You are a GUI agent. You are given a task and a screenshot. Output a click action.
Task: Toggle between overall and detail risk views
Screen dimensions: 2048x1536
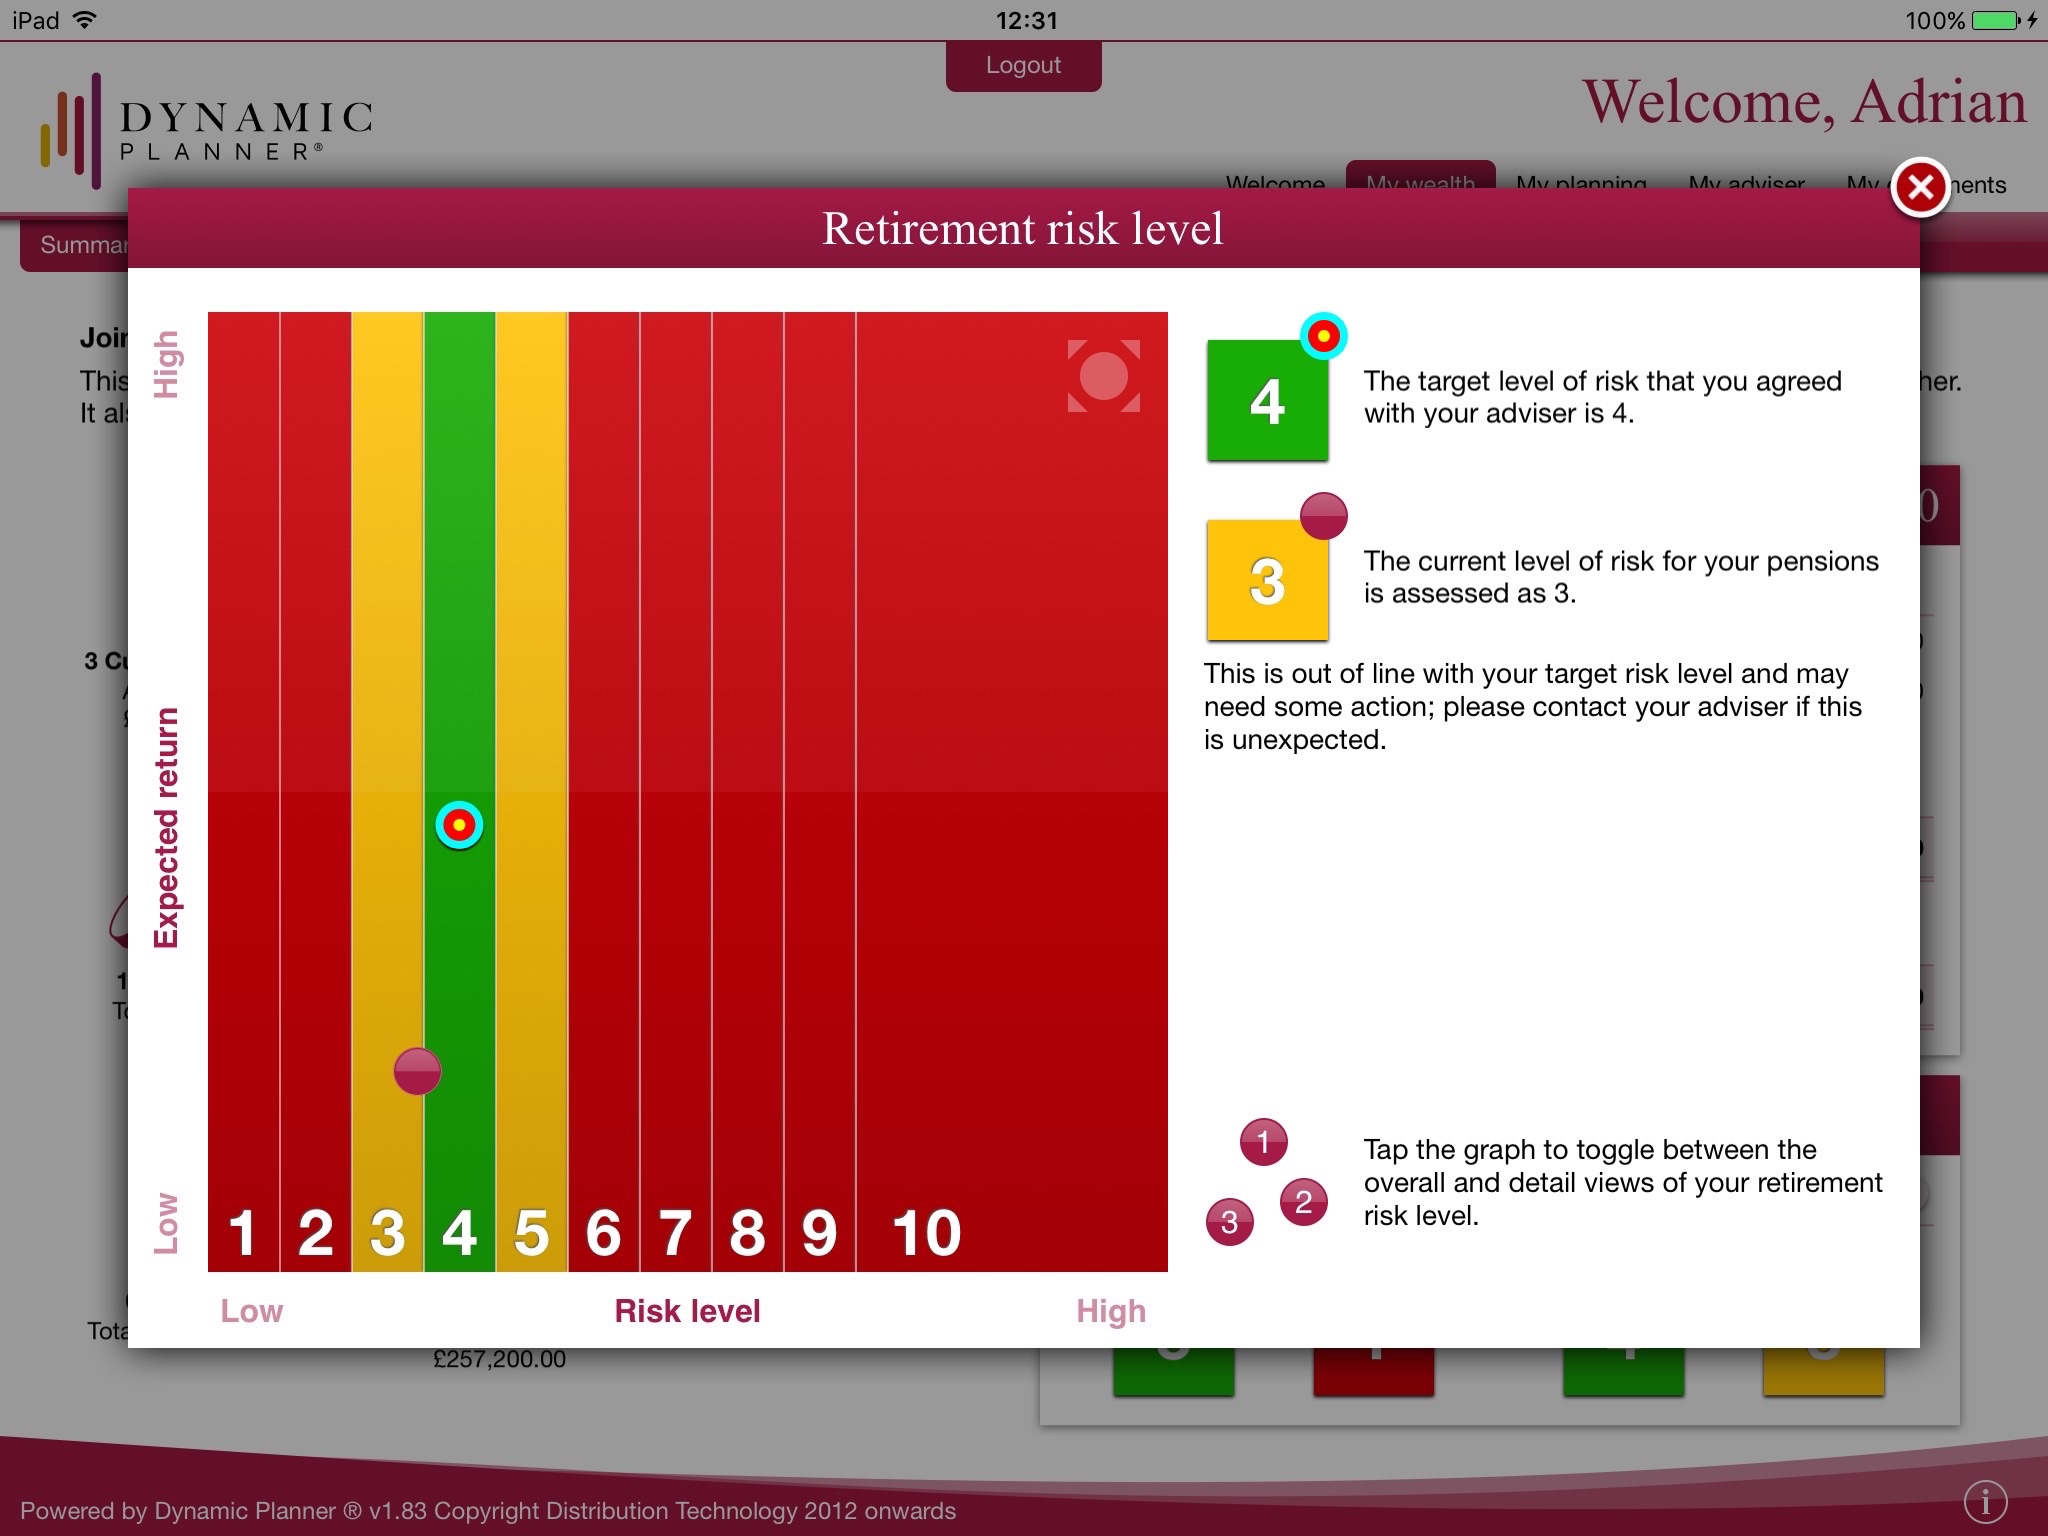[x=685, y=792]
